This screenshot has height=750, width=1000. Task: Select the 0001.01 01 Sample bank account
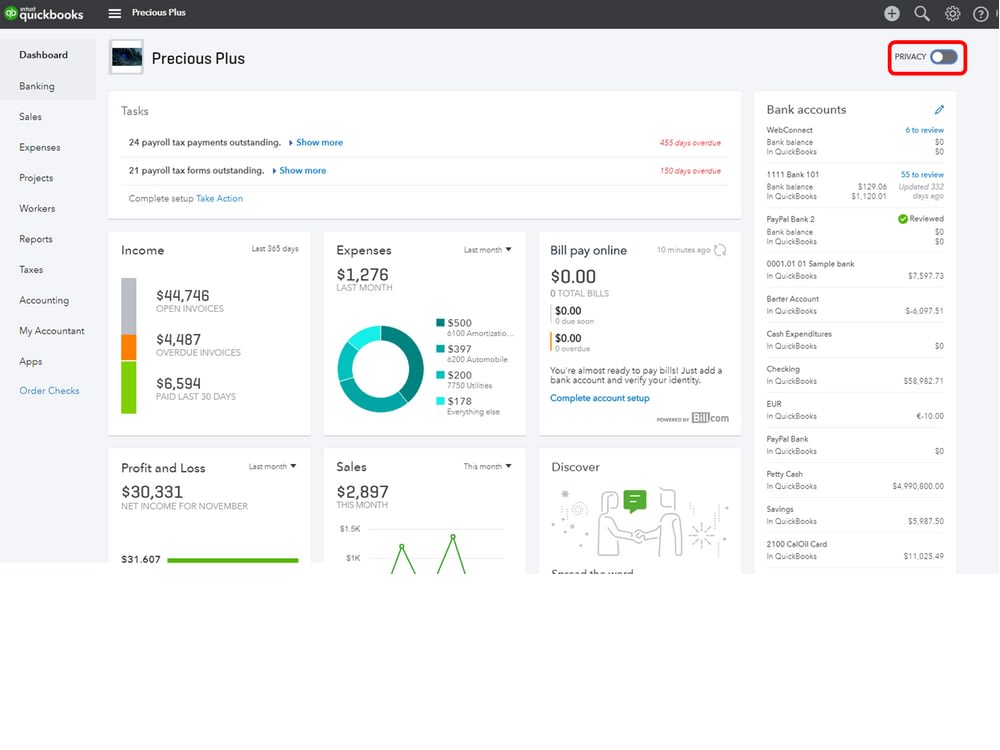click(855, 270)
